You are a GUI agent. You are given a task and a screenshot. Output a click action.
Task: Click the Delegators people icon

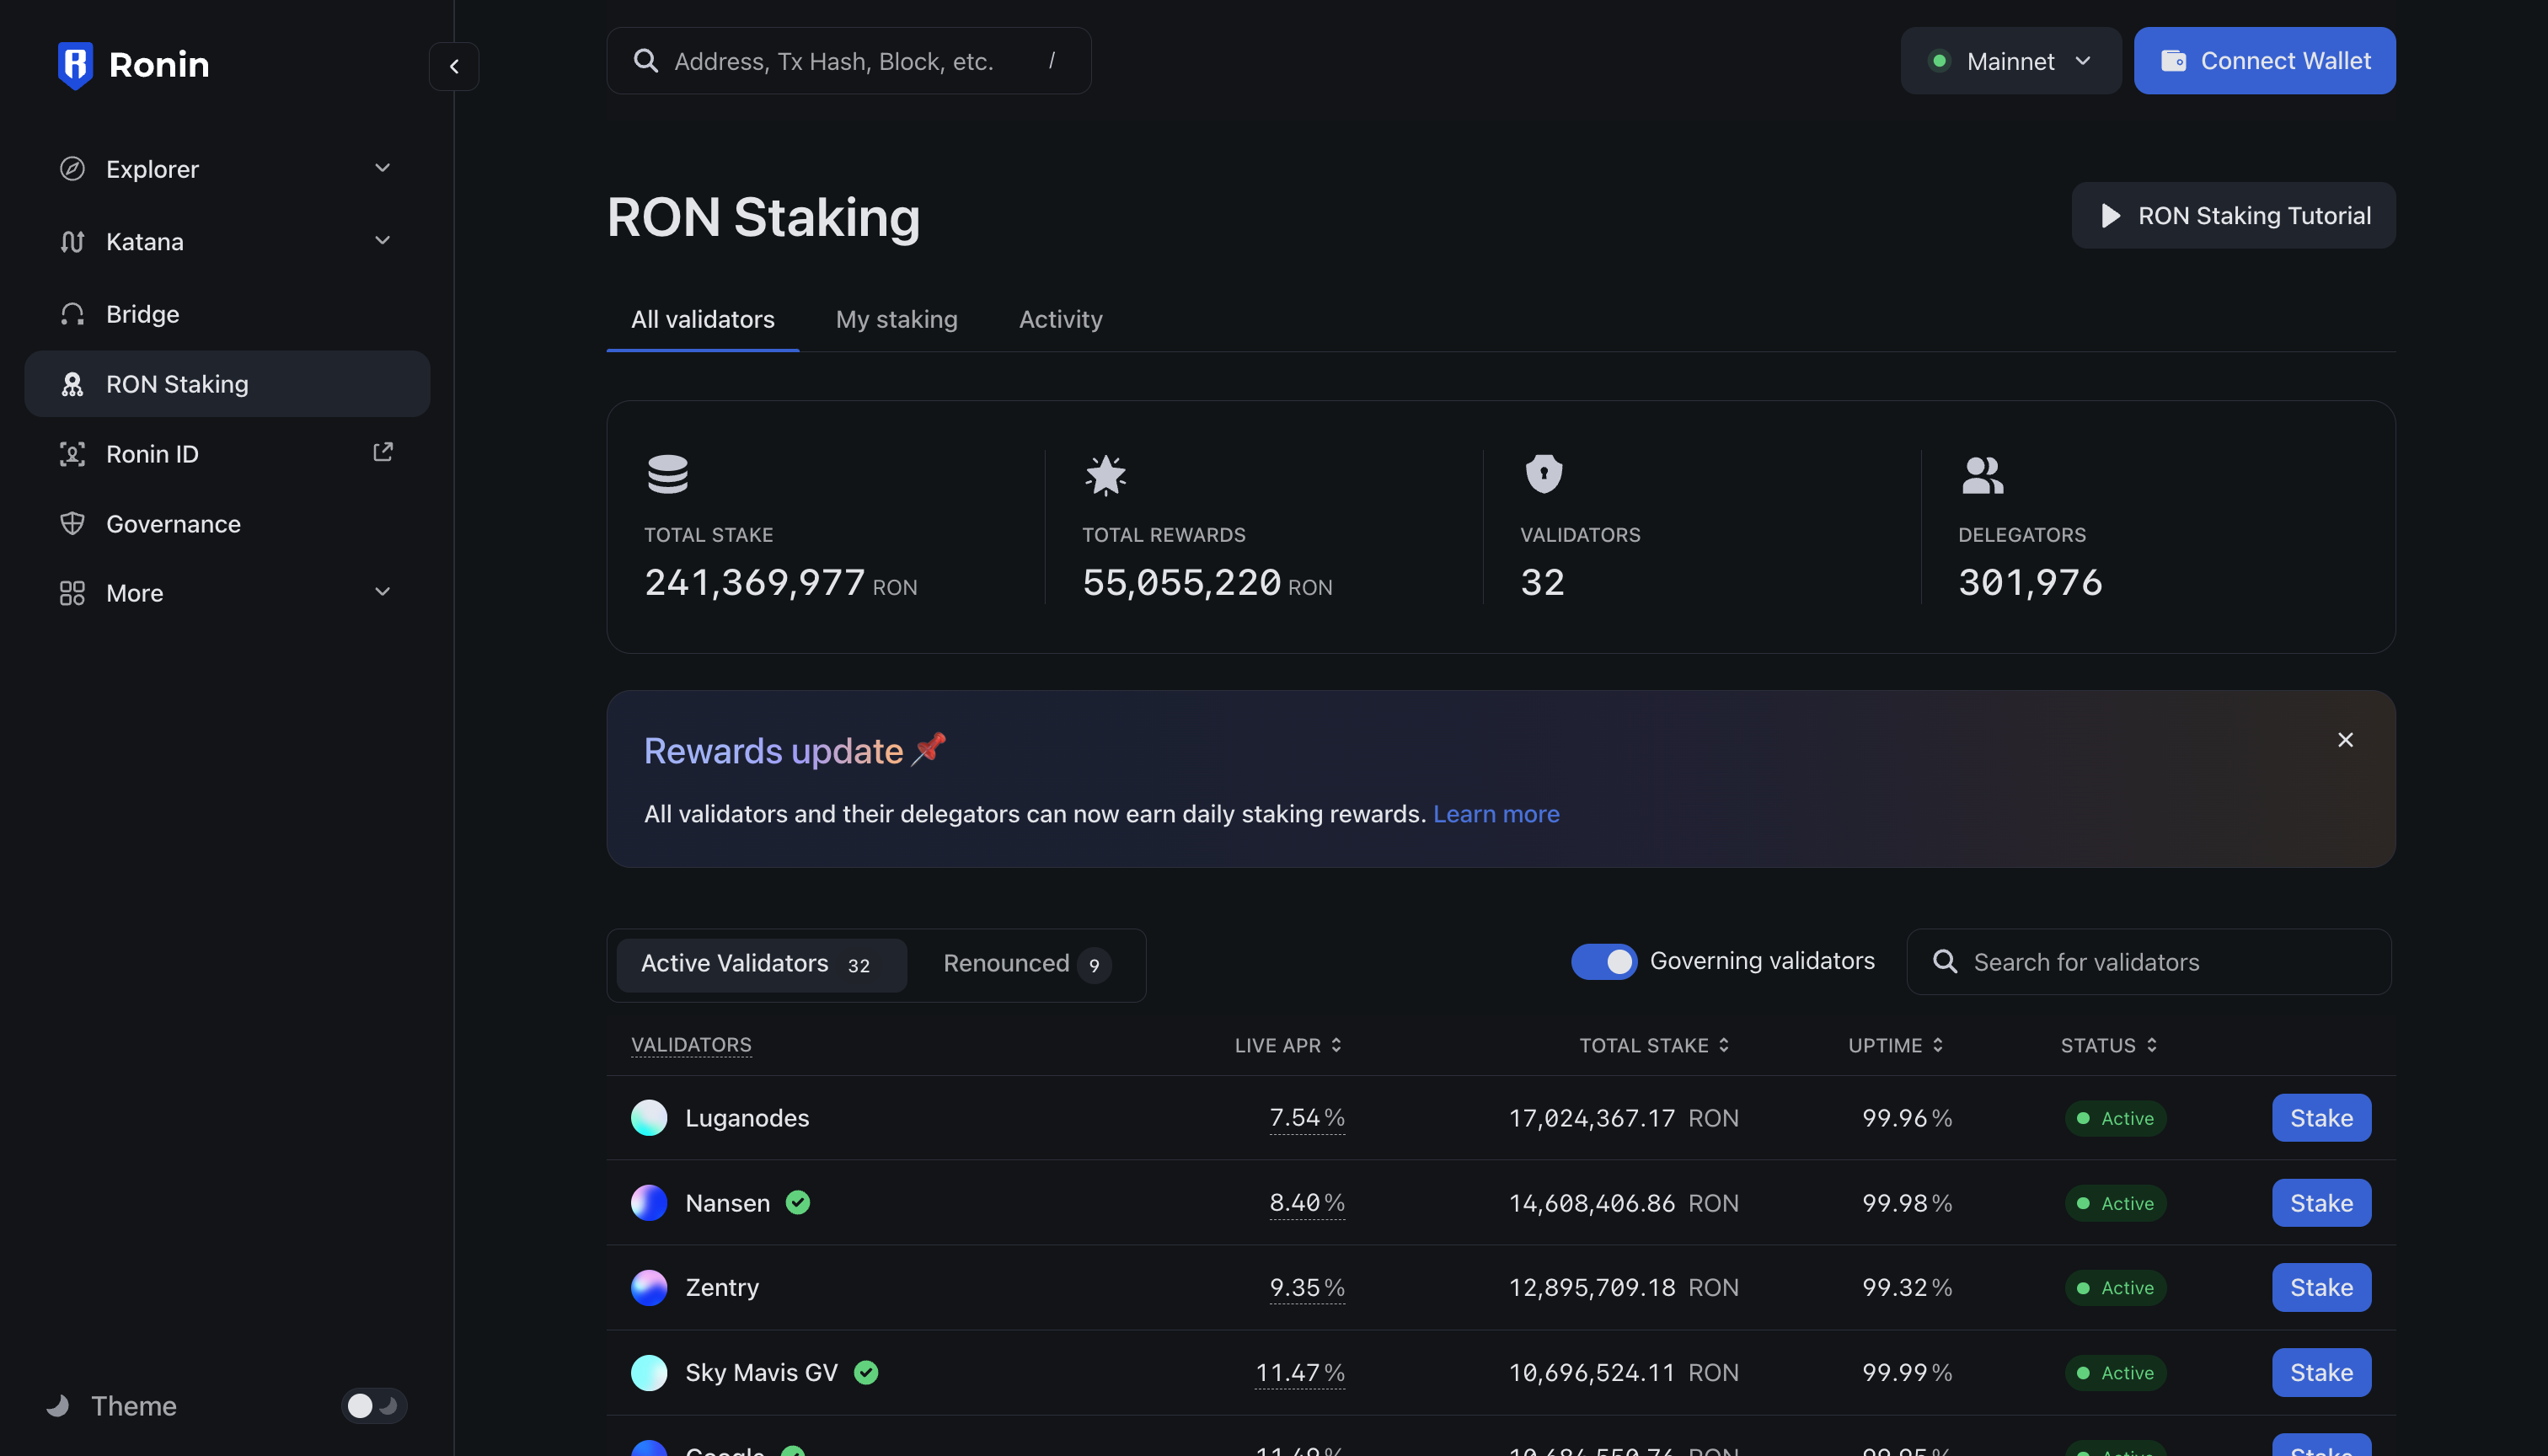[1982, 475]
